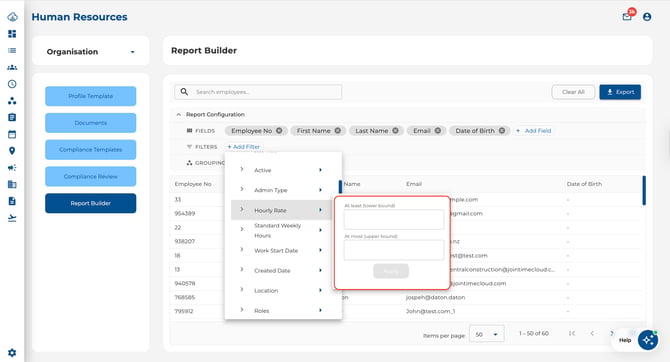Remove the First Name field chip
The height and width of the screenshot is (362, 670).
[x=338, y=131]
